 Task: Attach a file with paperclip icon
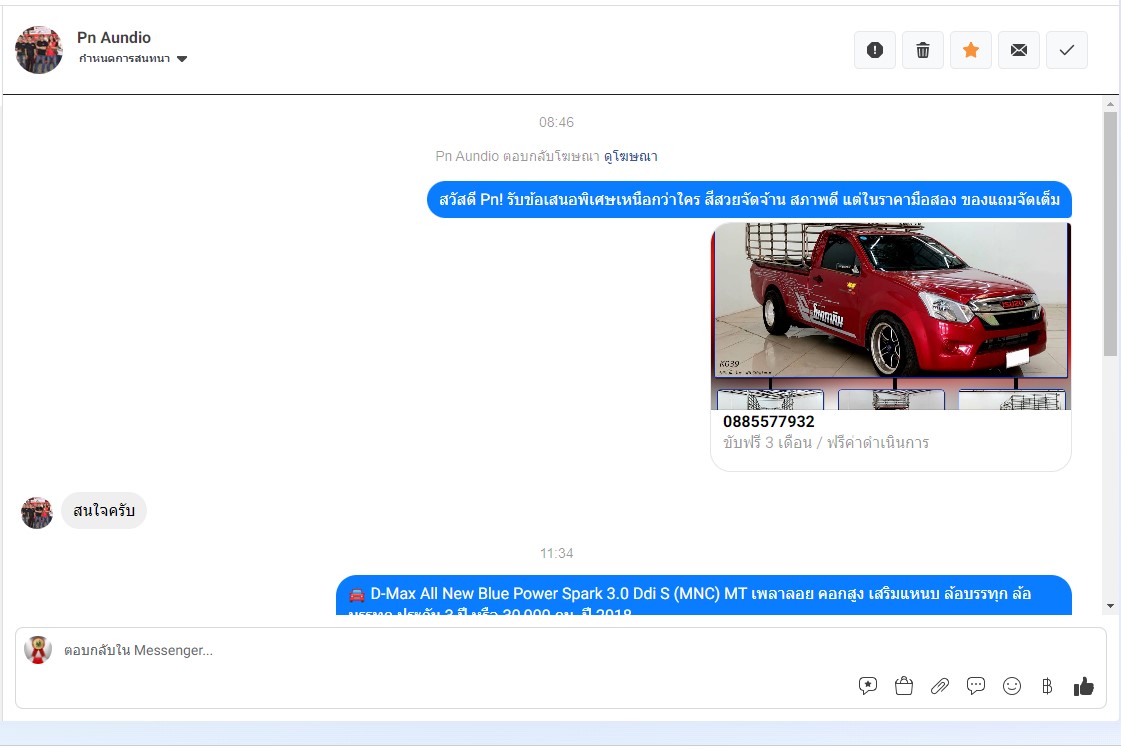click(x=940, y=686)
